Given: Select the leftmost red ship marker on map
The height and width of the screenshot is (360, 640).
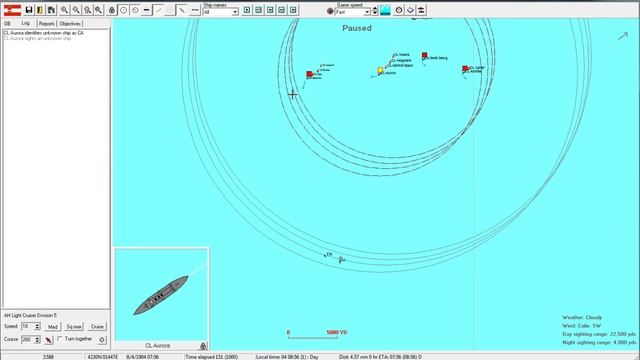Looking at the screenshot, I should click(x=309, y=74).
